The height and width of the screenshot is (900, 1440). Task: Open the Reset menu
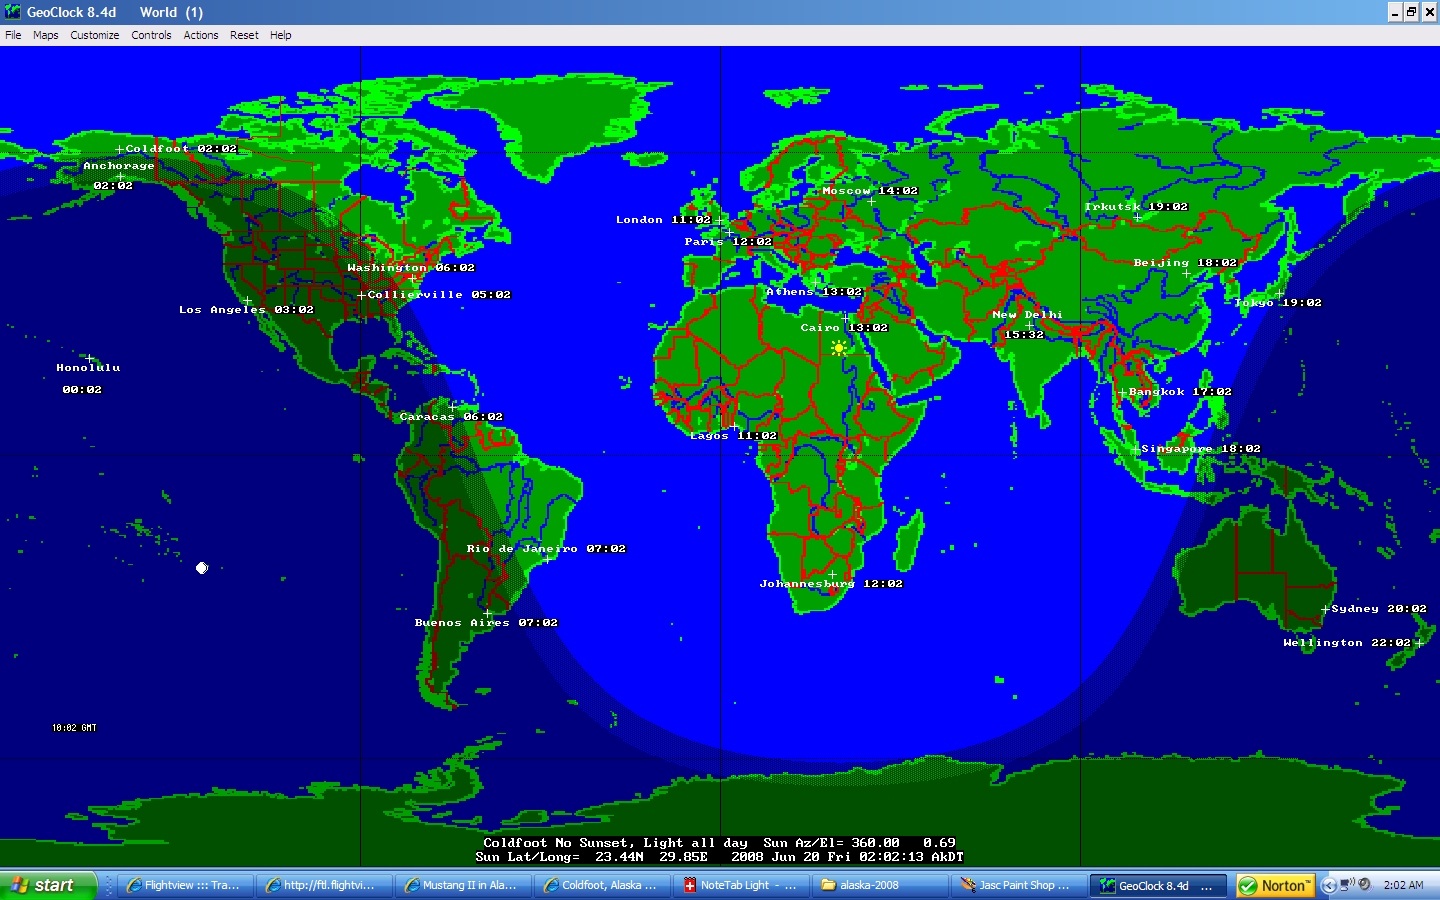[x=244, y=35]
